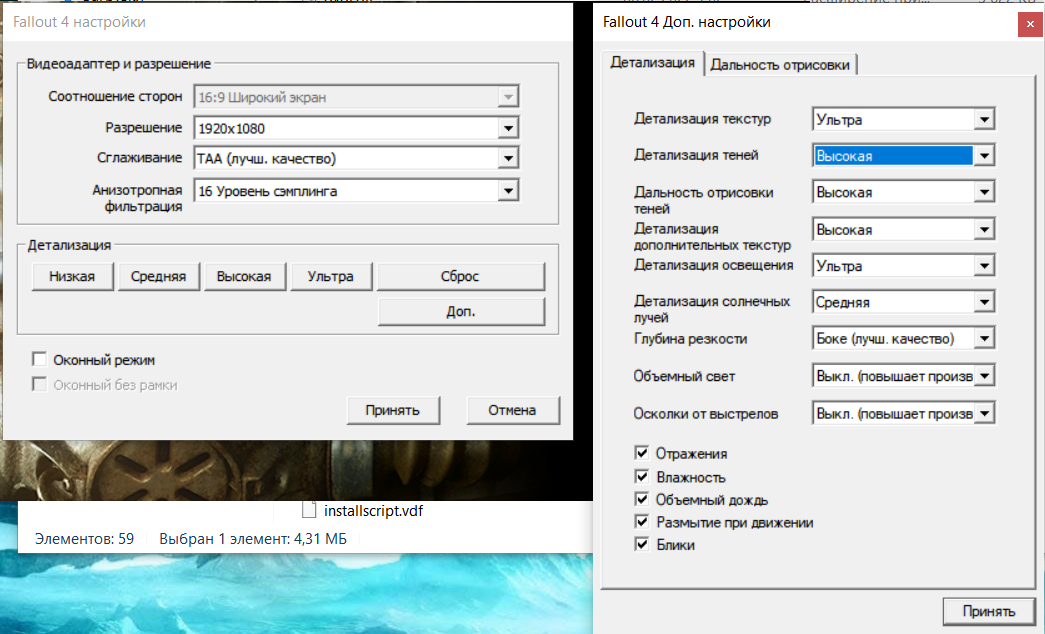1045x634 pixels.
Task: Click Отмена in Fallout 4 настройки
Action: (512, 410)
